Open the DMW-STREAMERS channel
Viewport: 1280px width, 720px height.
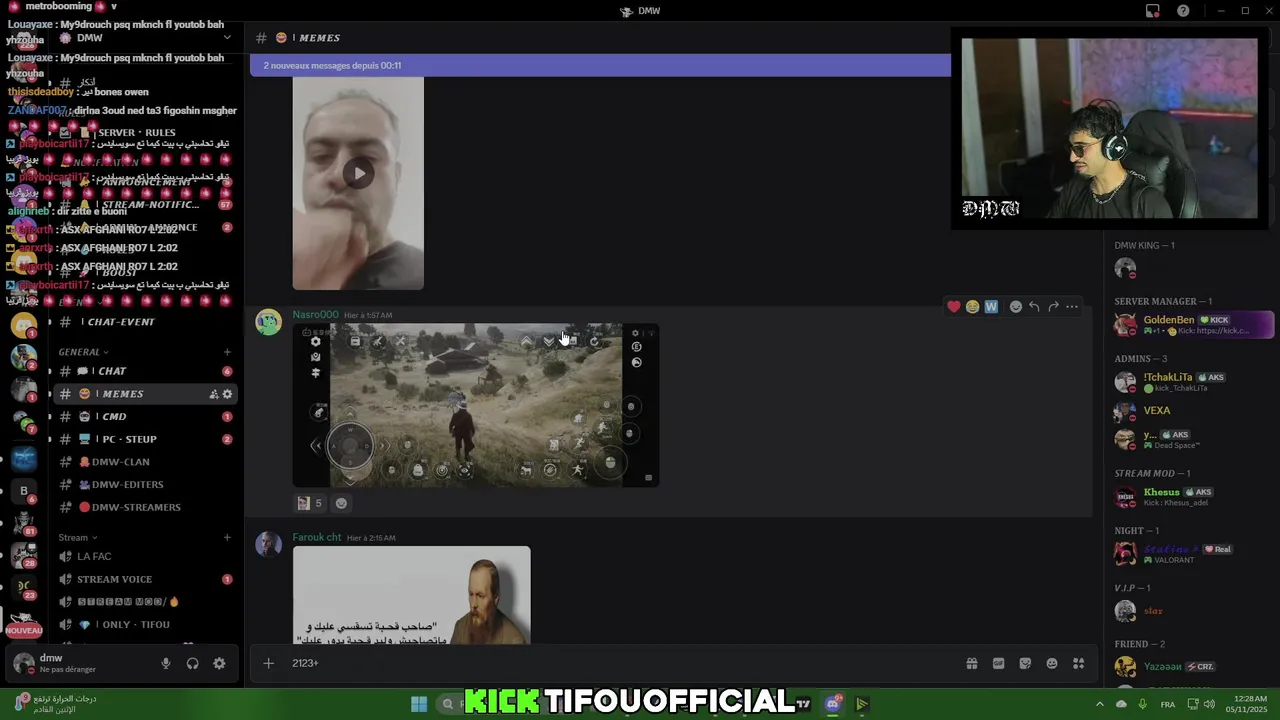145,507
